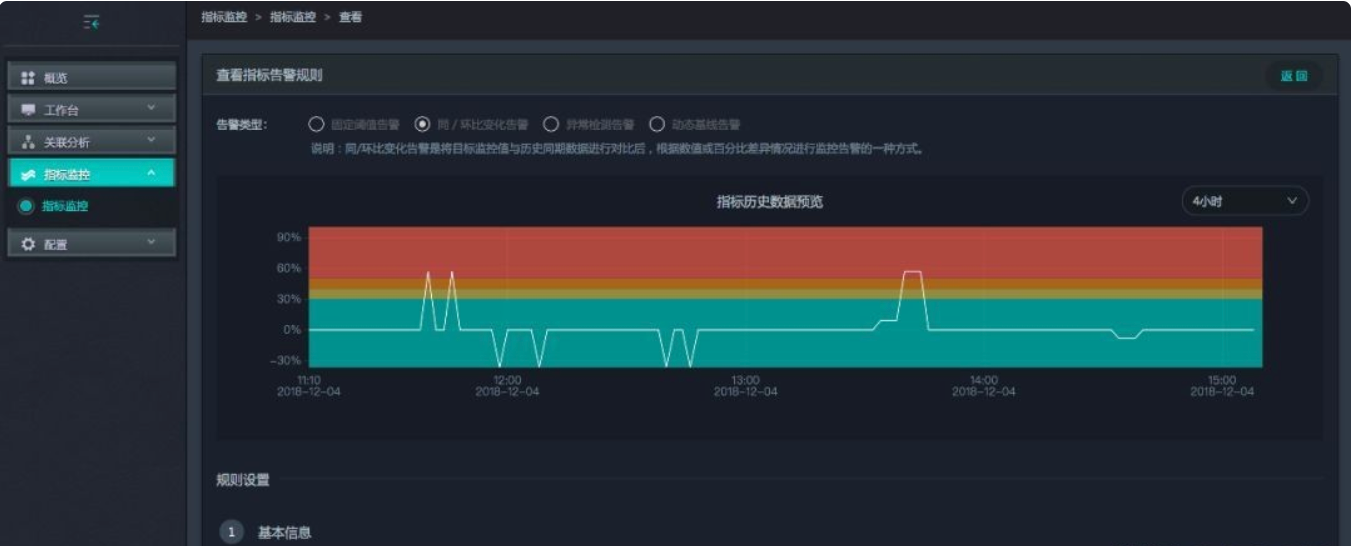Click the first 指标监控 breadcrumb link
Viewport: 1352px width, 546px height.
(x=224, y=17)
